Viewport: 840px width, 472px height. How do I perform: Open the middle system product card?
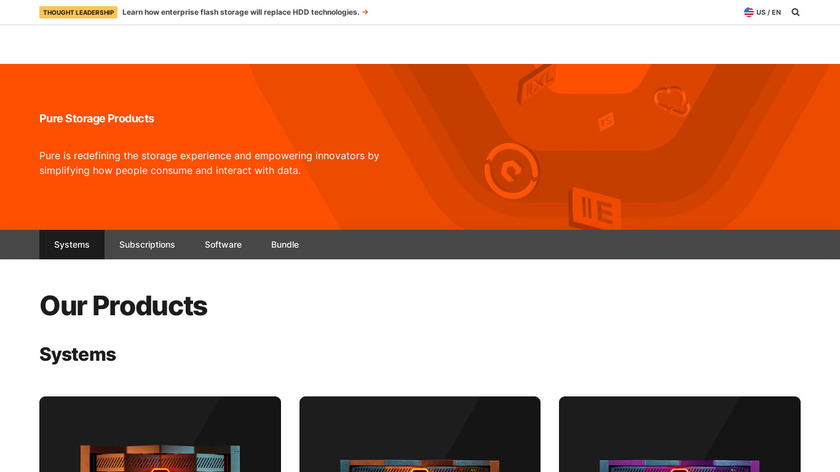coord(420,434)
